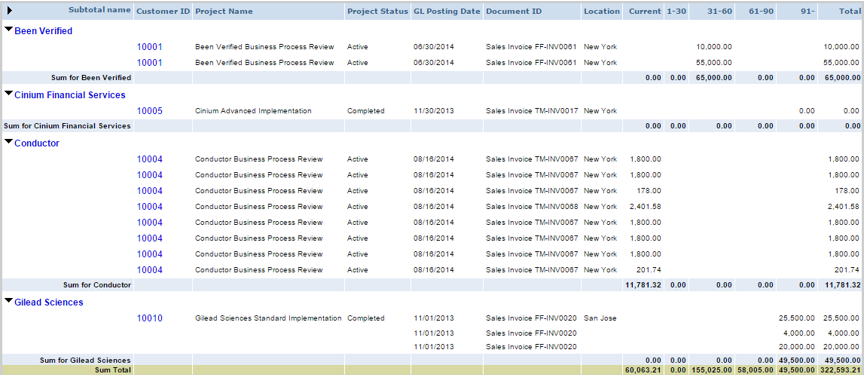Open the Cinium Financial Services link
This screenshot has height=375, width=867.
click(70, 95)
